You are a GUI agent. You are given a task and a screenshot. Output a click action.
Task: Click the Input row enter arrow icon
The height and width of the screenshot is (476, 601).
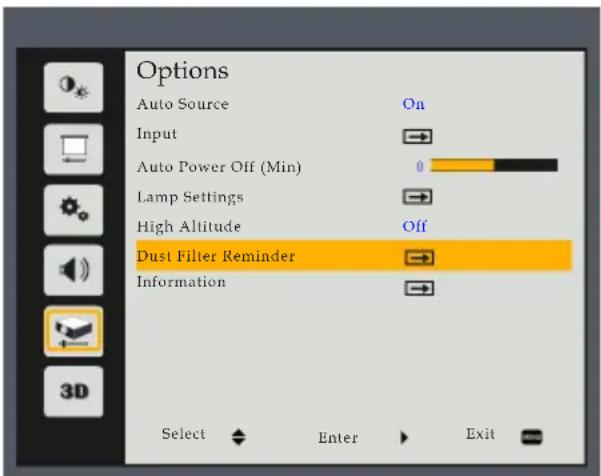pos(417,136)
